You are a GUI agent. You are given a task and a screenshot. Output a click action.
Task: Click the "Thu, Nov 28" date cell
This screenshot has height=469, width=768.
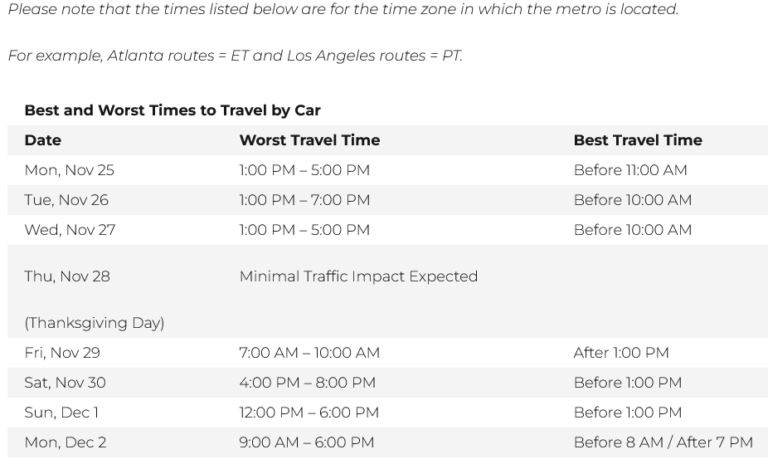67,276
